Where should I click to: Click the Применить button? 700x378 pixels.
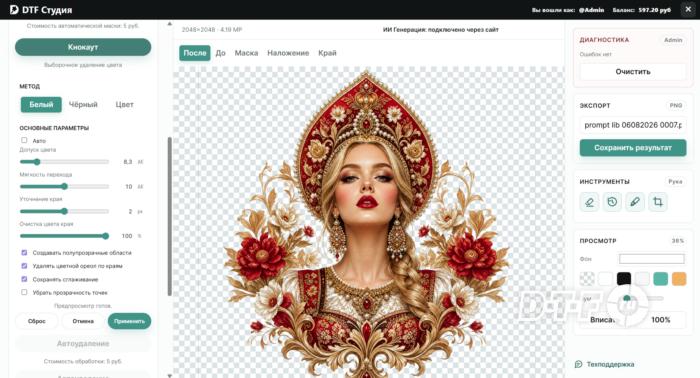pos(129,321)
